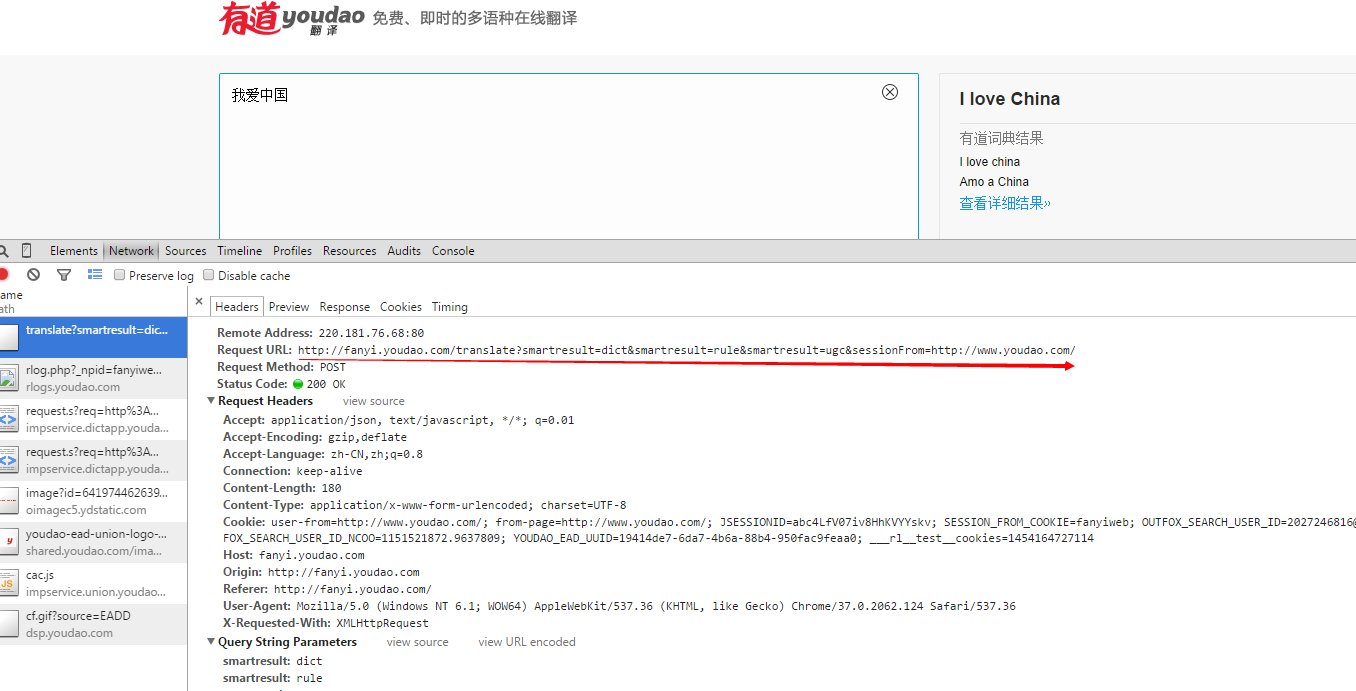This screenshot has width=1356, height=691.
Task: Switch to the large request rows view icon
Action: [95, 275]
